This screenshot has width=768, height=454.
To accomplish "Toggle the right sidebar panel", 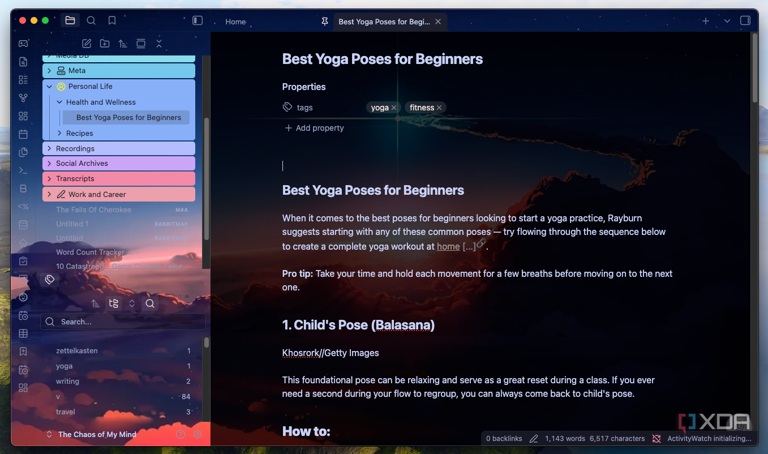I will click(745, 21).
